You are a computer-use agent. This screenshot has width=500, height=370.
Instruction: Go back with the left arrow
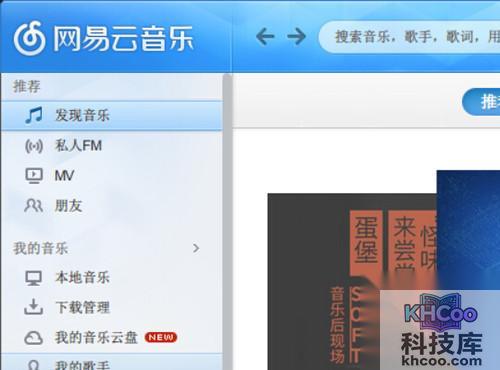265,36
